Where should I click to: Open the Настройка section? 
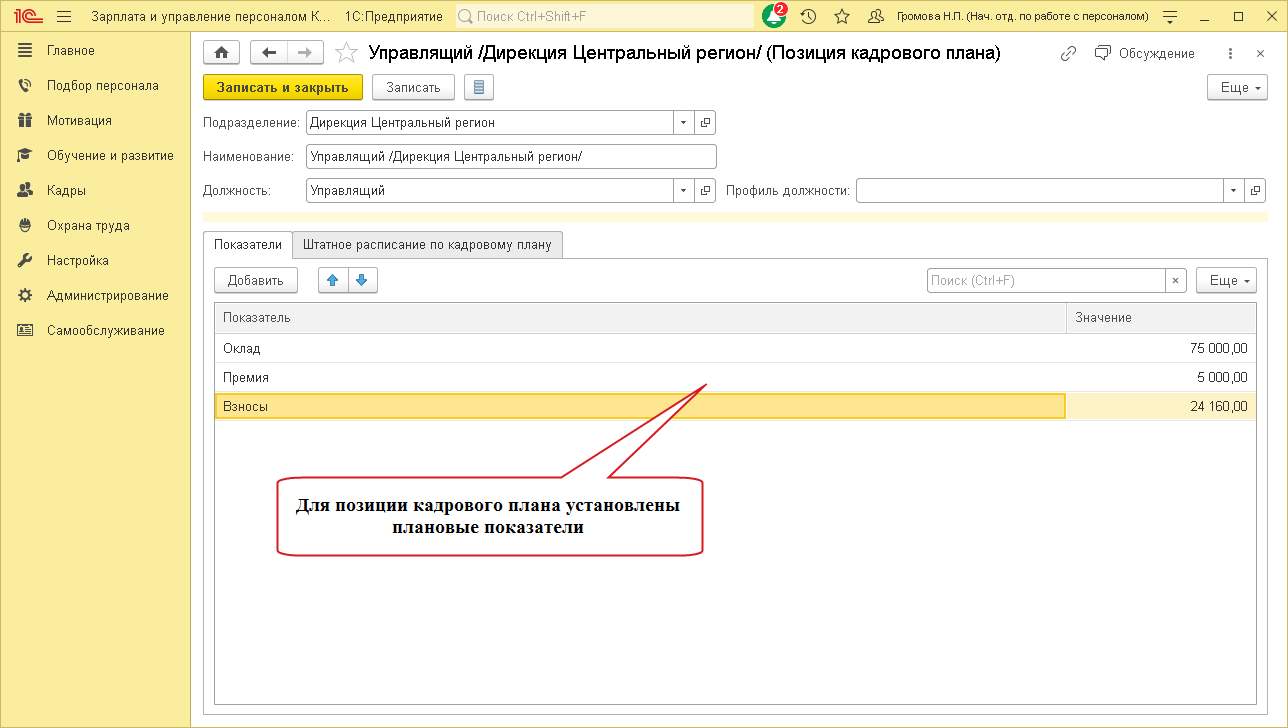77,261
